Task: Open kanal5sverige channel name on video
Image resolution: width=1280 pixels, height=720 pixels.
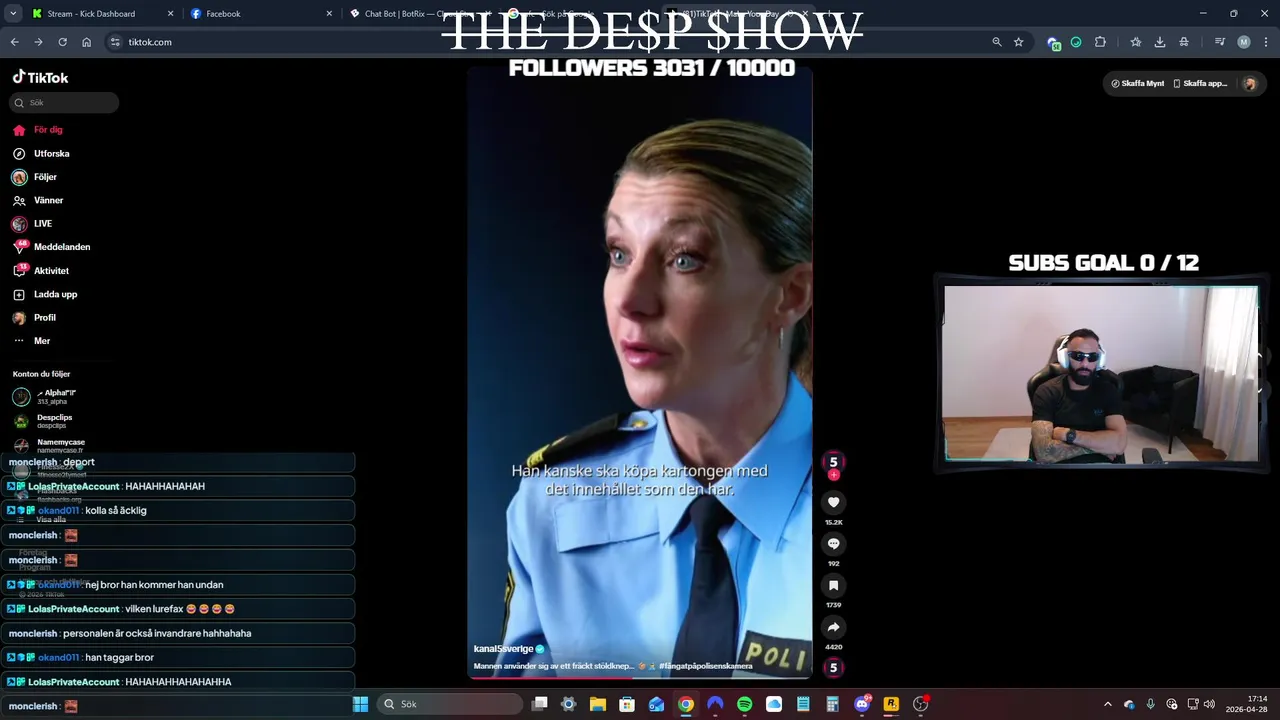Action: coord(503,649)
